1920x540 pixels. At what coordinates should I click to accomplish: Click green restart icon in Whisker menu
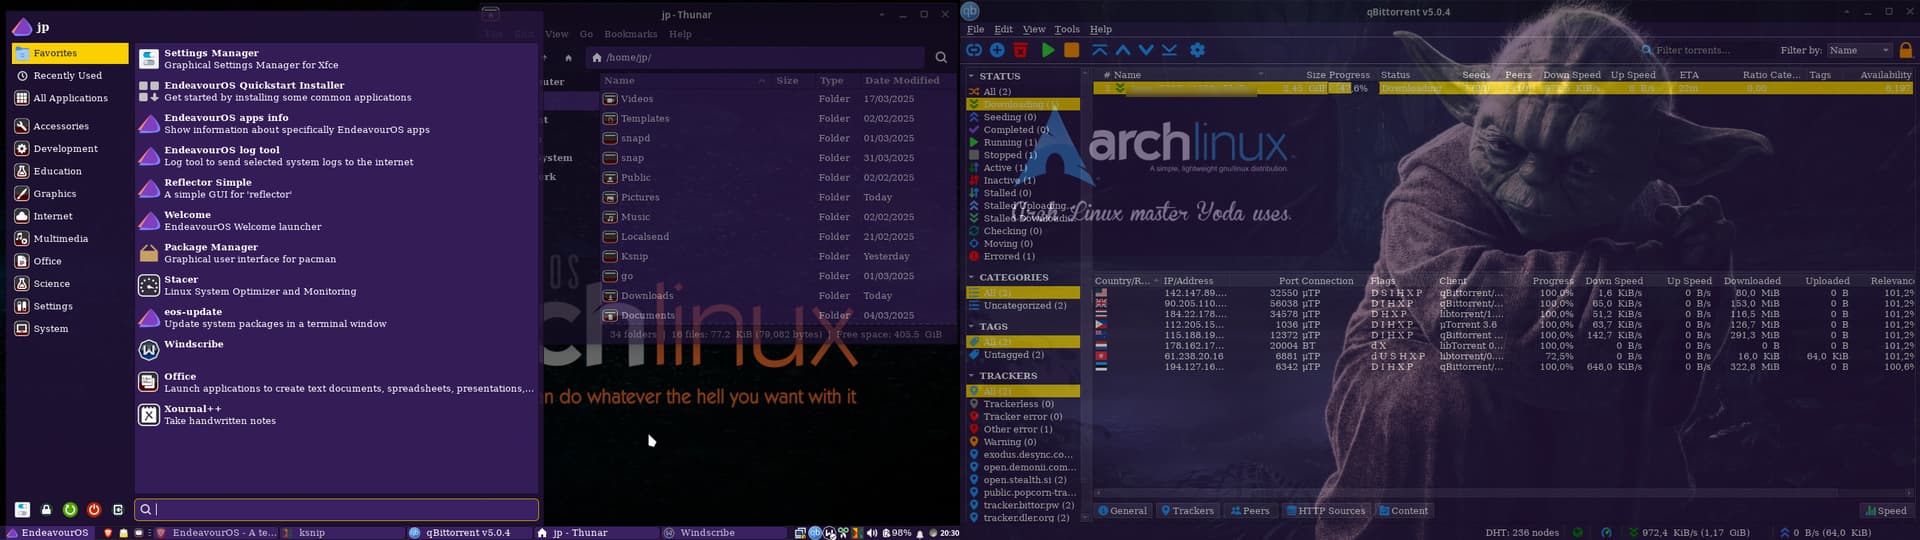coord(70,510)
